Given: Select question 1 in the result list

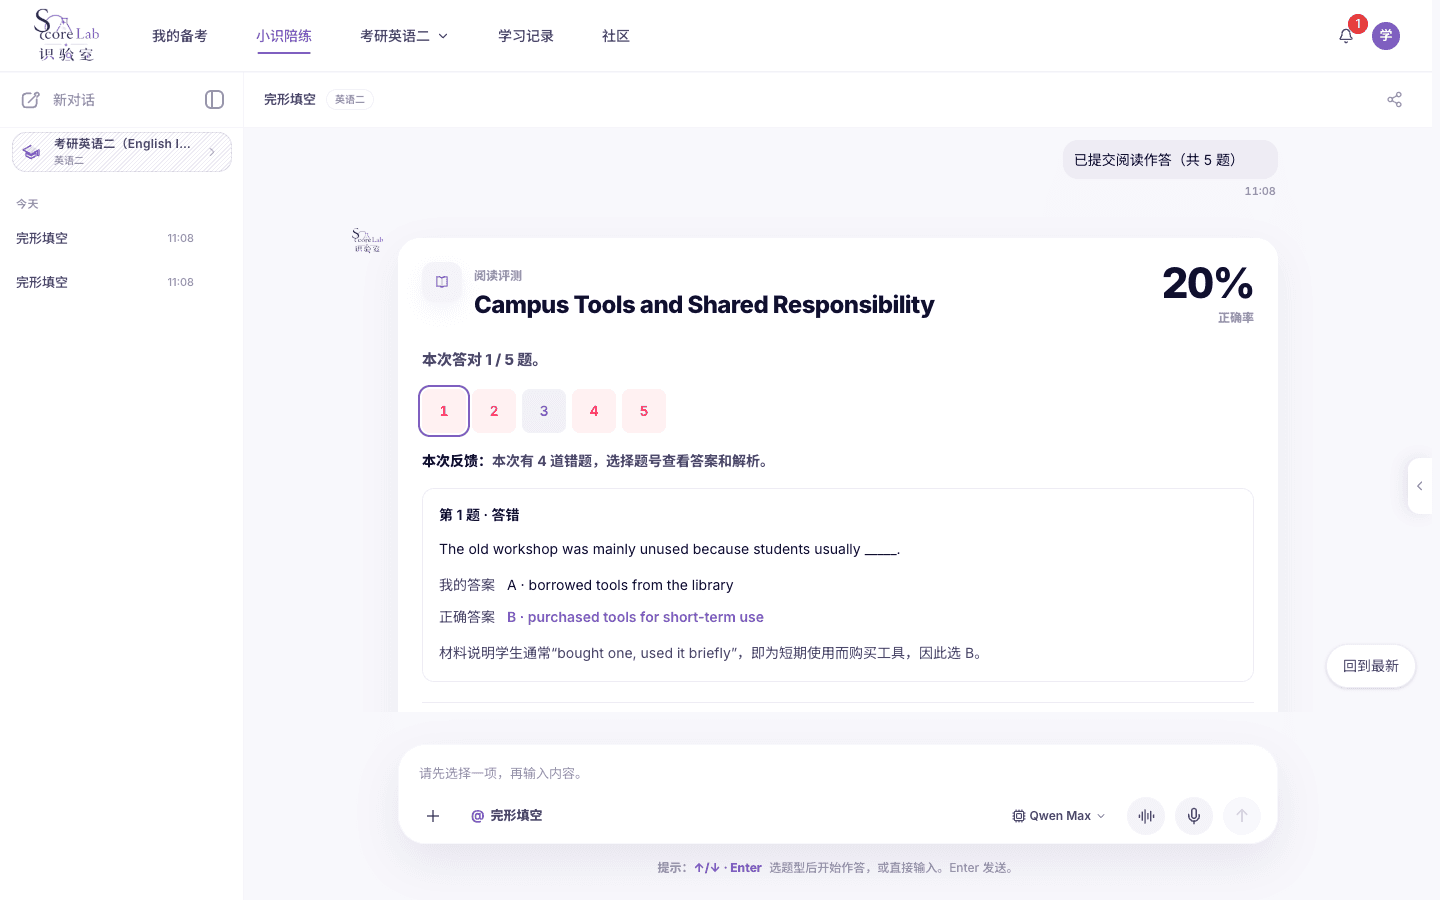Looking at the screenshot, I should pyautogui.click(x=444, y=411).
